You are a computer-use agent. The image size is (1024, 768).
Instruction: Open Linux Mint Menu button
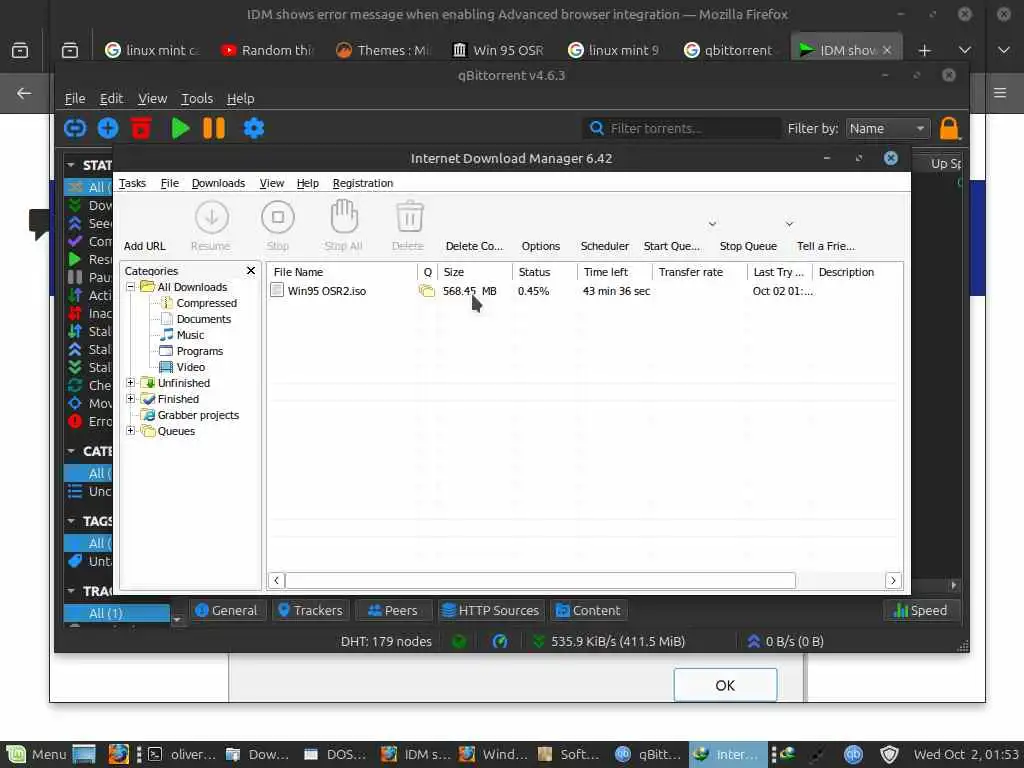coord(35,754)
